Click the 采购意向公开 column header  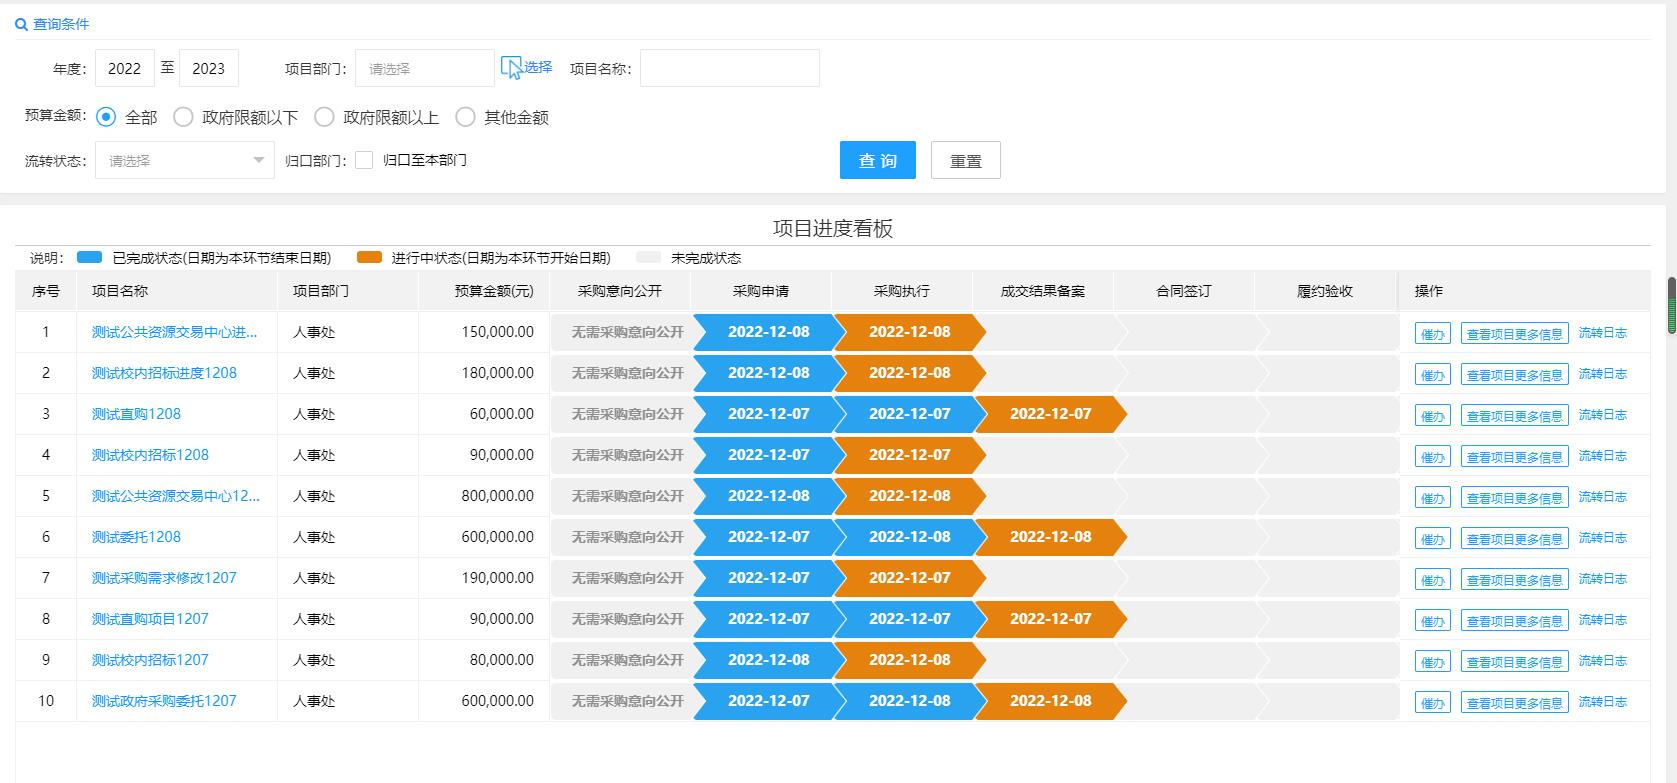(x=620, y=291)
